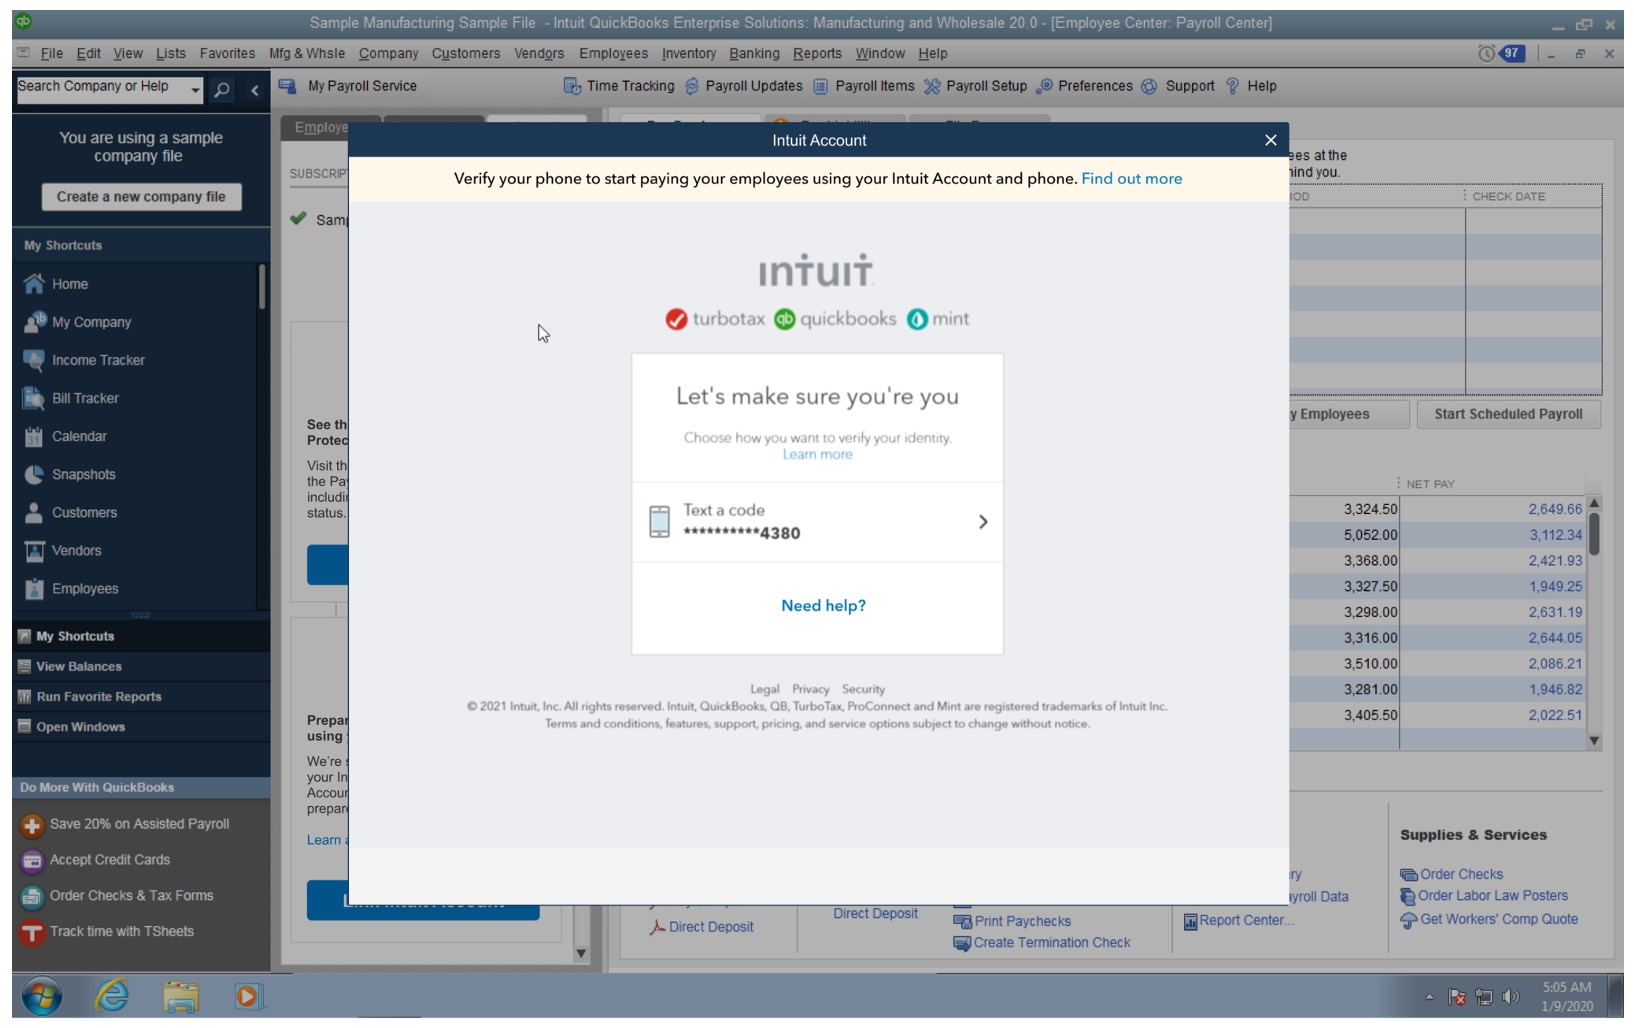The image size is (1634, 1028).
Task: Open My Company shortcut icon
Action: (34, 322)
